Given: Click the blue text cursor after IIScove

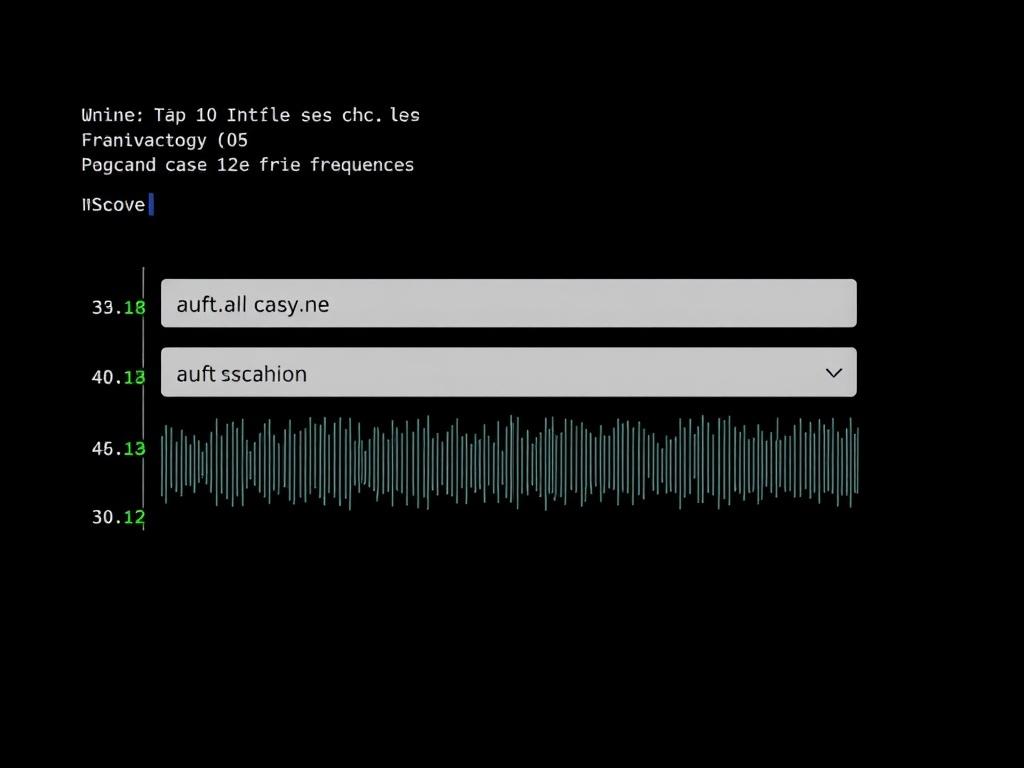Looking at the screenshot, I should (x=151, y=205).
